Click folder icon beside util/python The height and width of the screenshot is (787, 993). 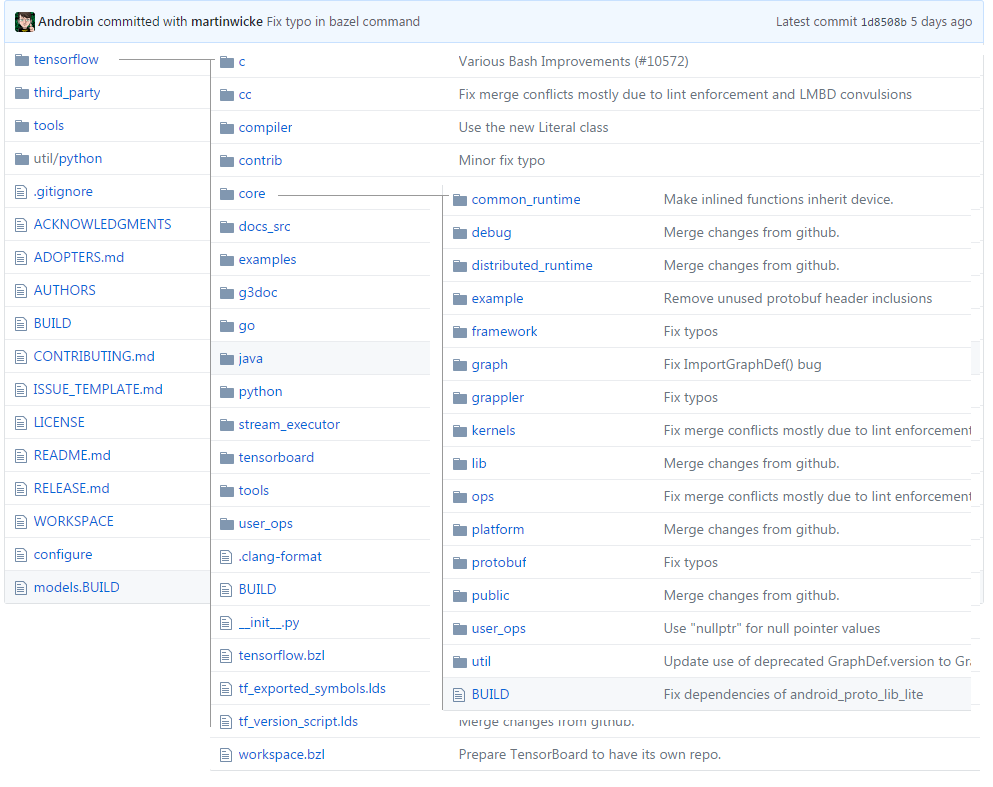point(22,158)
